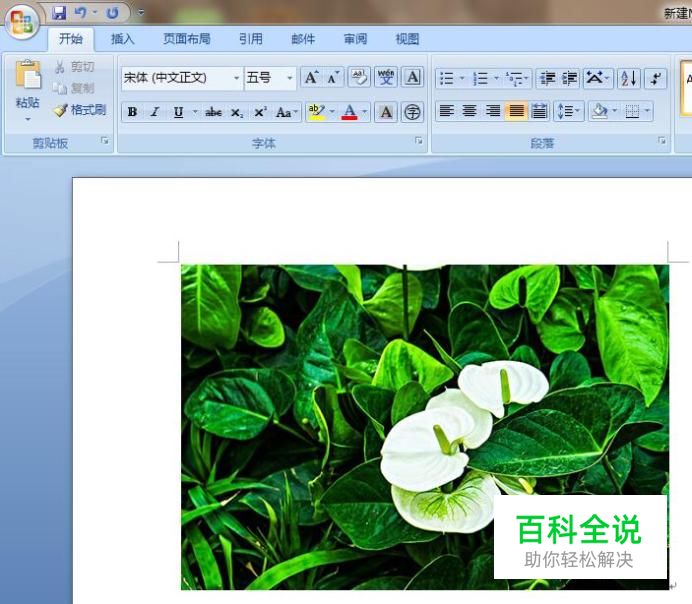Open the phonetic guide wén tool

pyautogui.click(x=386, y=78)
